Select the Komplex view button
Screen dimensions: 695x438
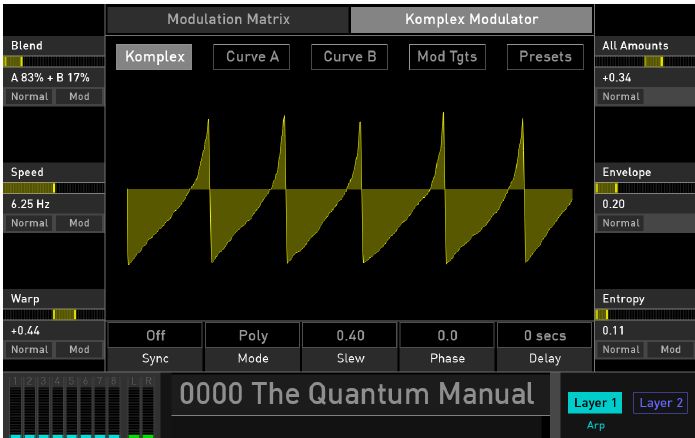click(154, 57)
